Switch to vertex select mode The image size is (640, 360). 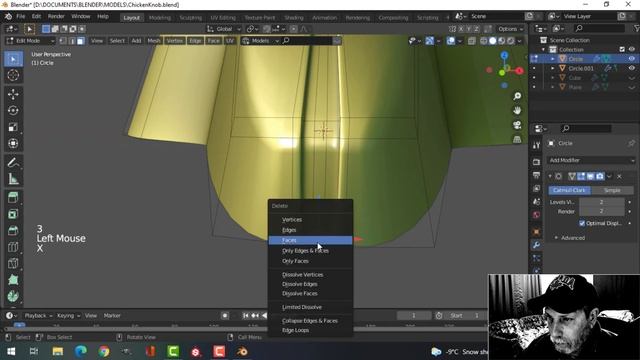(x=63, y=41)
